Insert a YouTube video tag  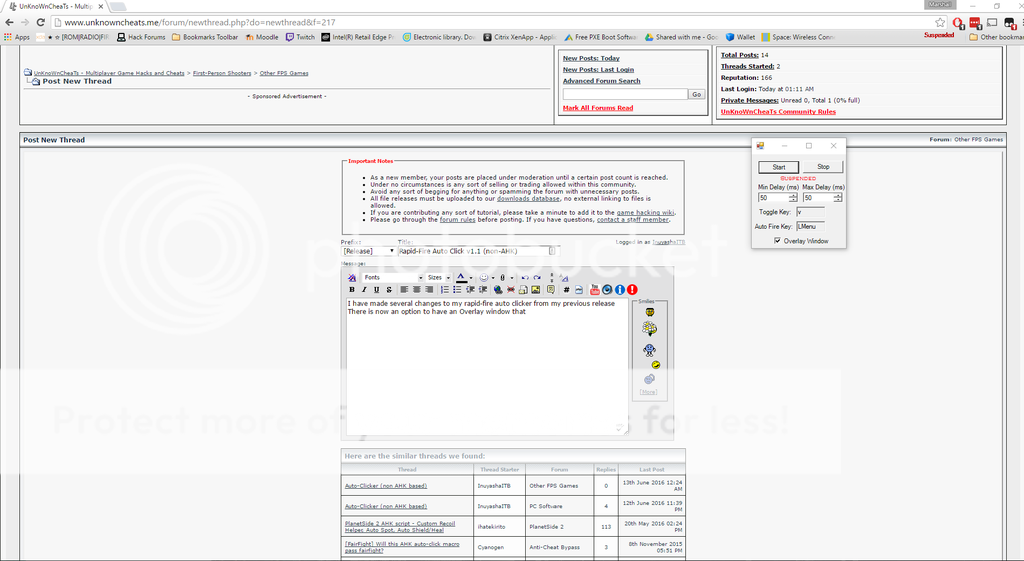(x=595, y=290)
